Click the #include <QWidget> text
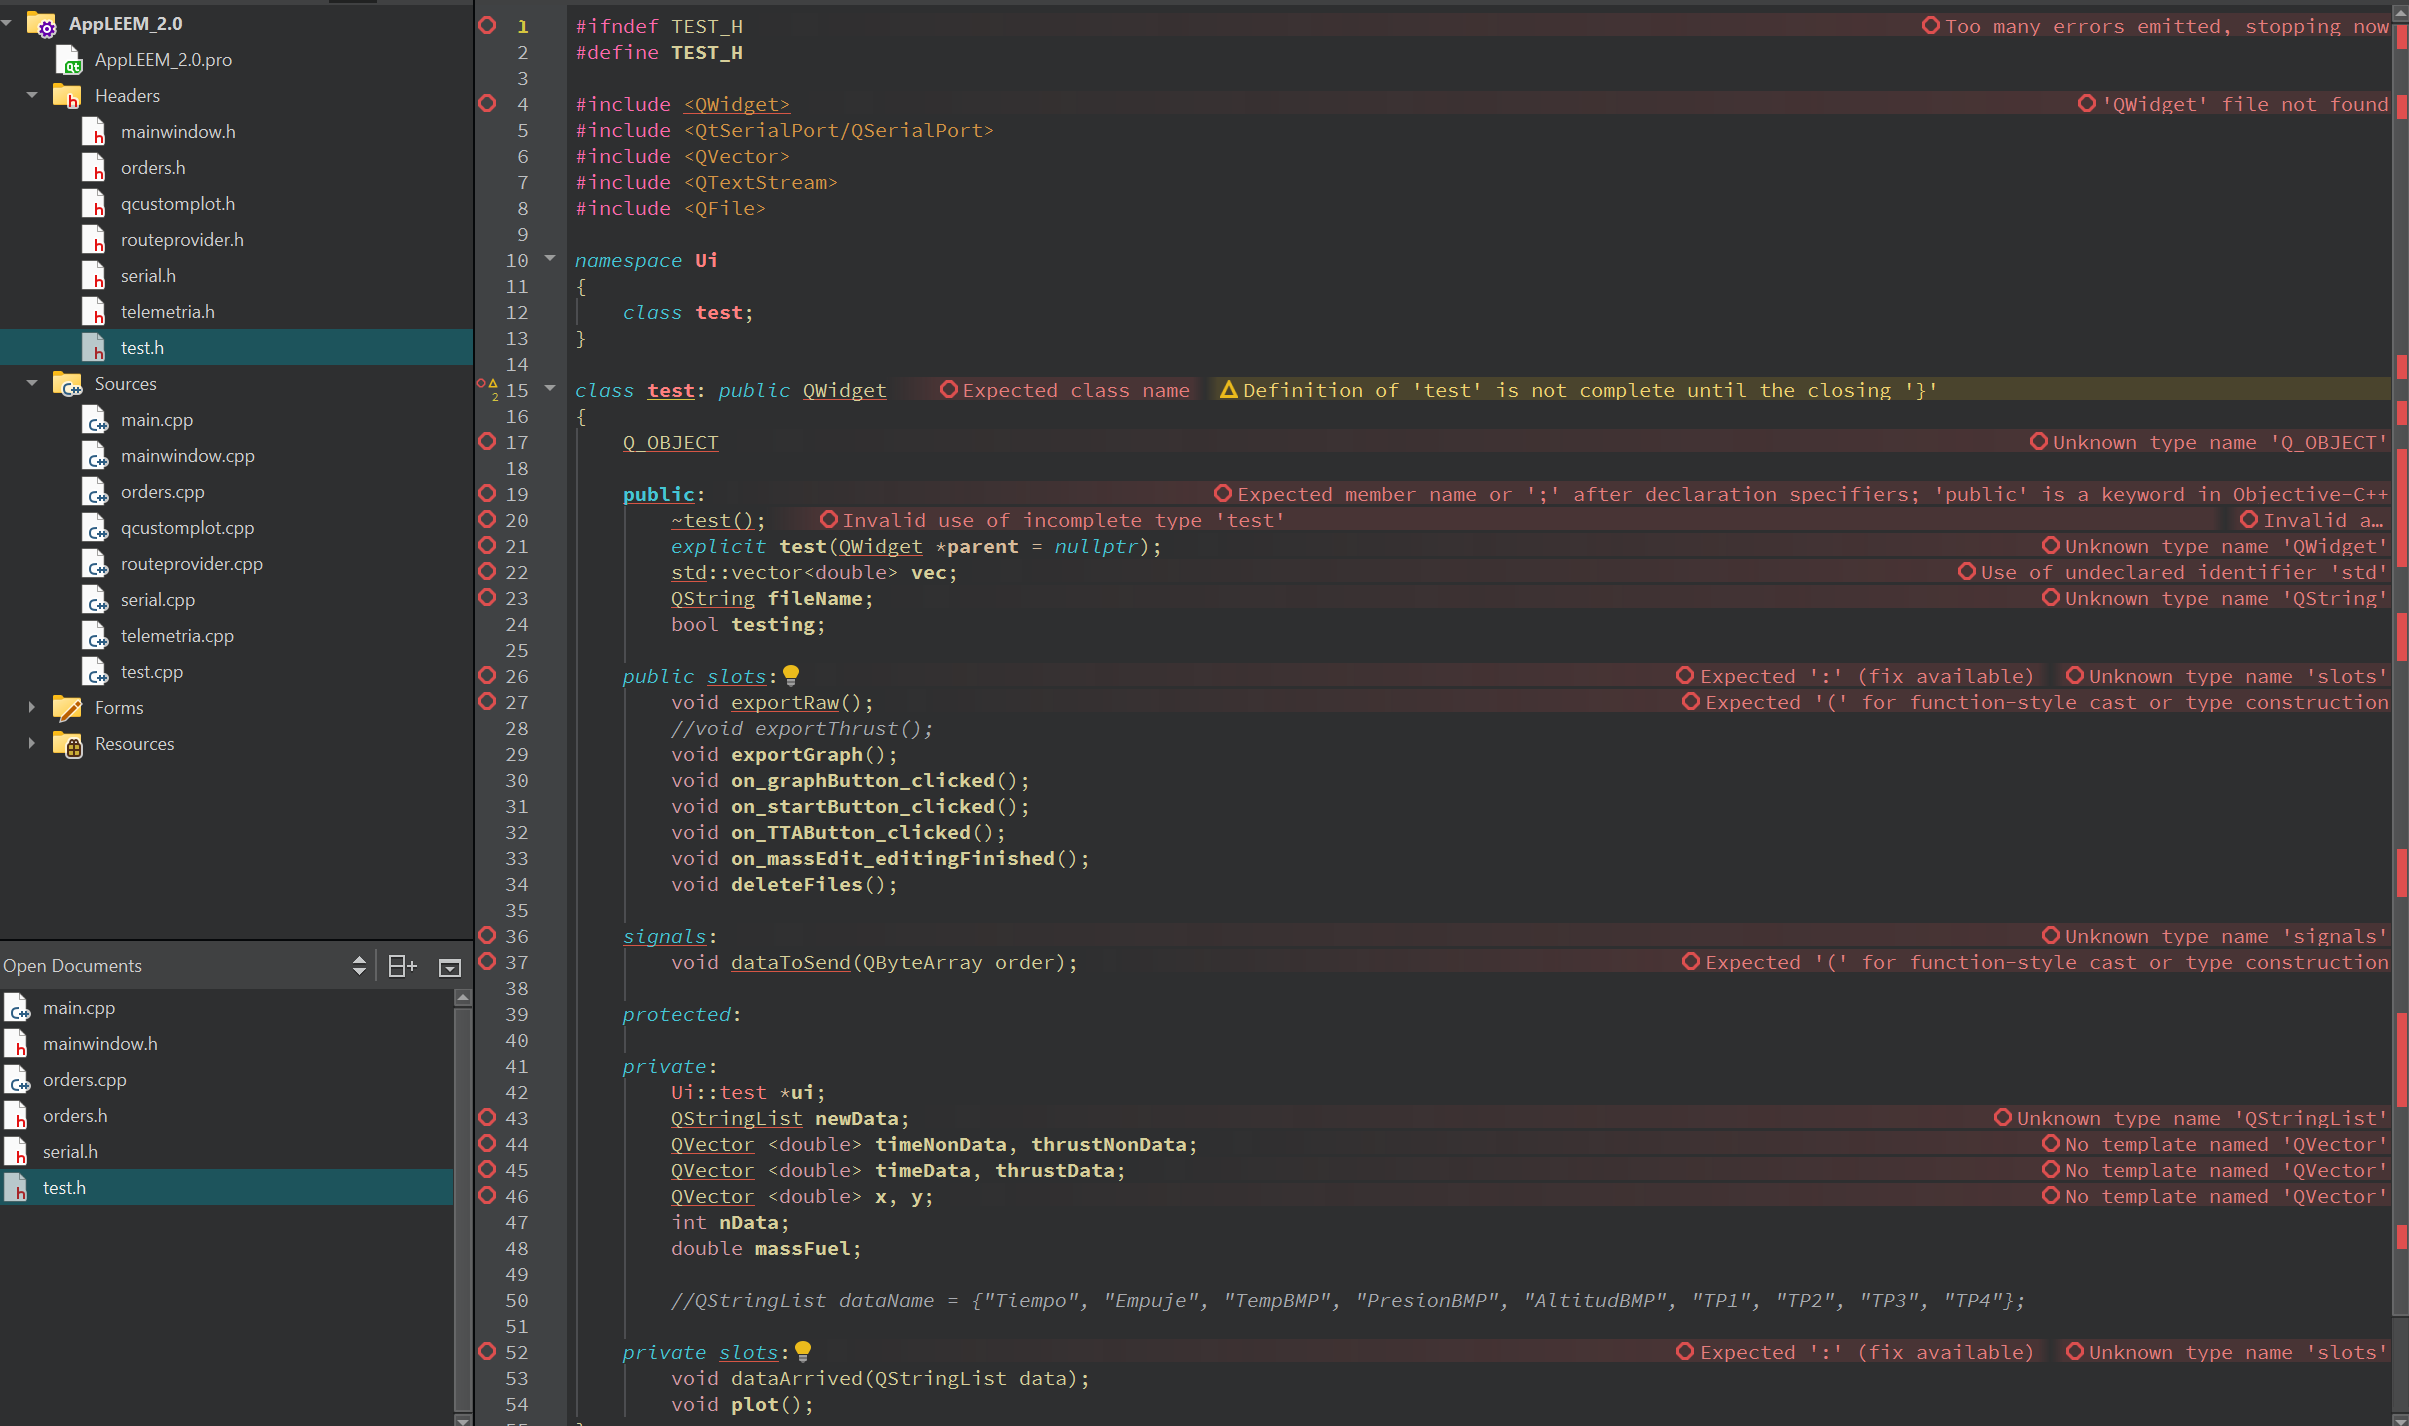This screenshot has height=1426, width=2409. (x=682, y=104)
